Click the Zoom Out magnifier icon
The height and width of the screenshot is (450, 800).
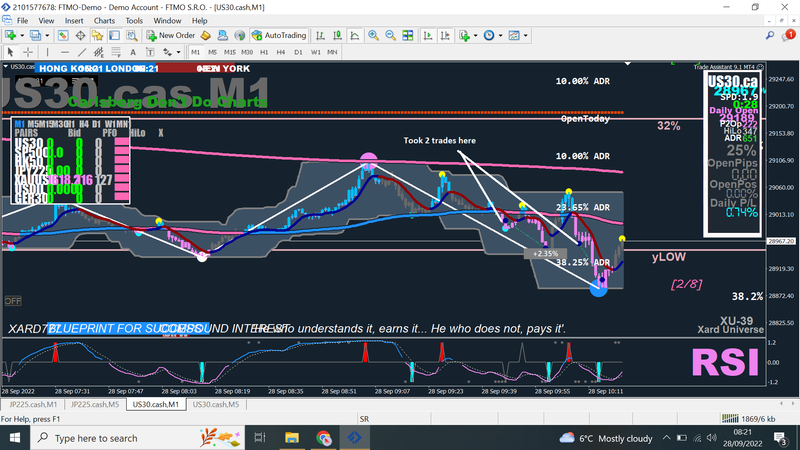(390, 35)
